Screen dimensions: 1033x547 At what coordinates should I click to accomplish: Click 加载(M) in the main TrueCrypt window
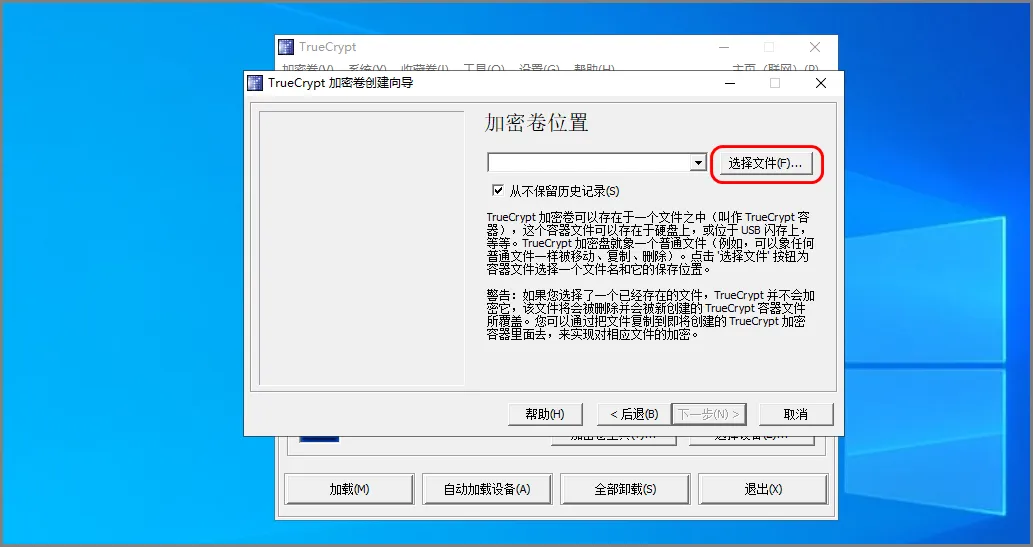349,489
